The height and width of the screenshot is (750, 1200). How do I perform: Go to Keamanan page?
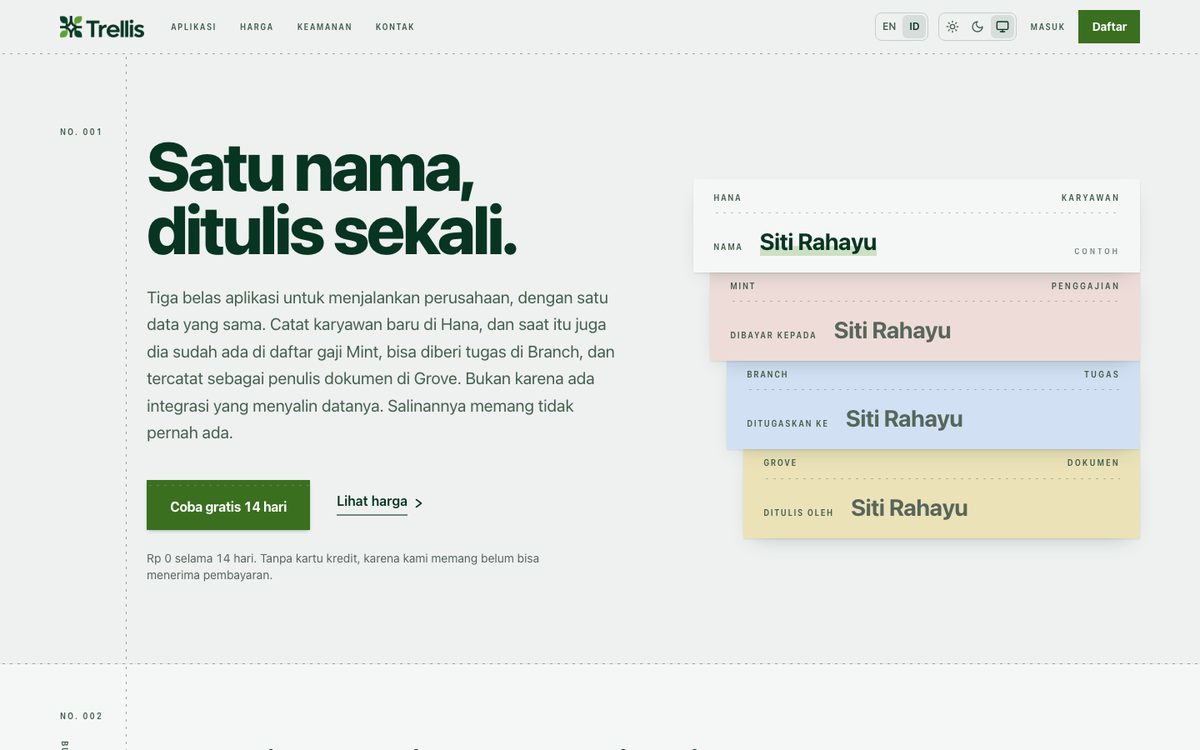coord(325,27)
